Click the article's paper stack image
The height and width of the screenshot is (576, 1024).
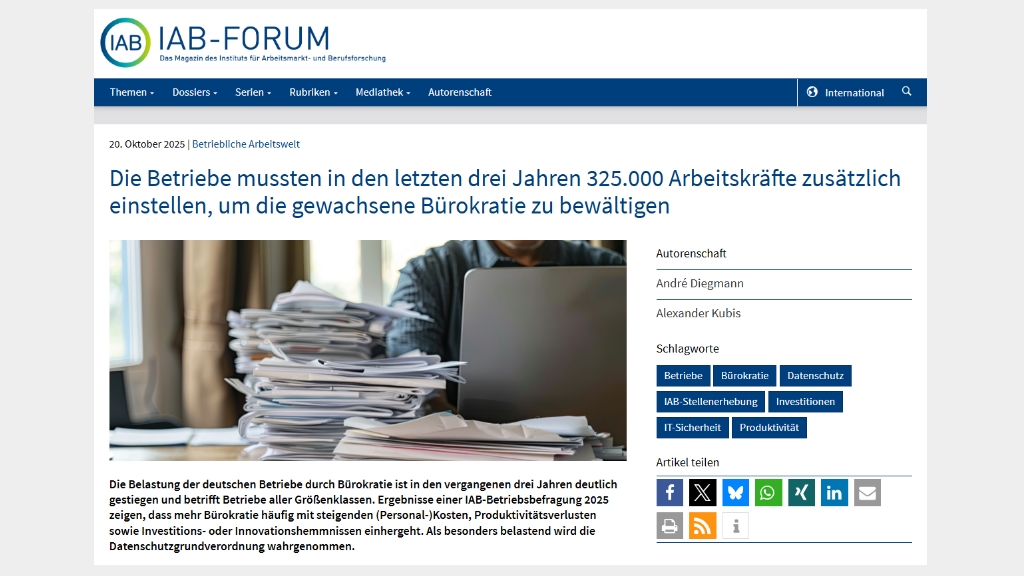[x=368, y=350]
